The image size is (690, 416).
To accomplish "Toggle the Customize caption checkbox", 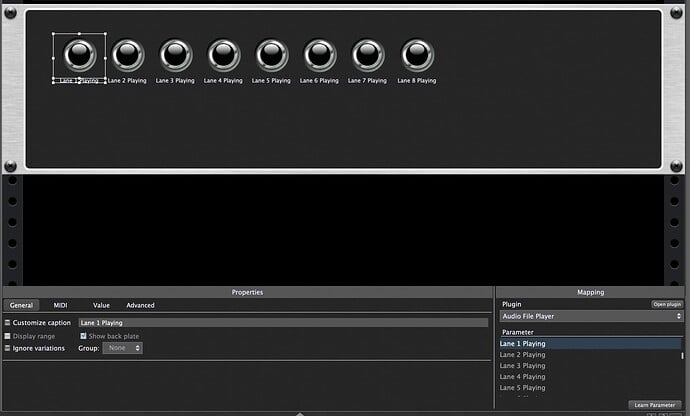I will (x=7, y=323).
